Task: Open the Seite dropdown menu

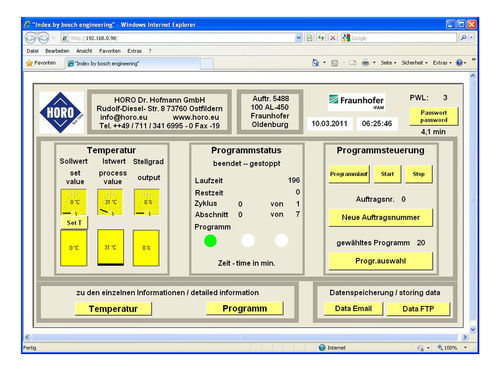Action: 389,63
